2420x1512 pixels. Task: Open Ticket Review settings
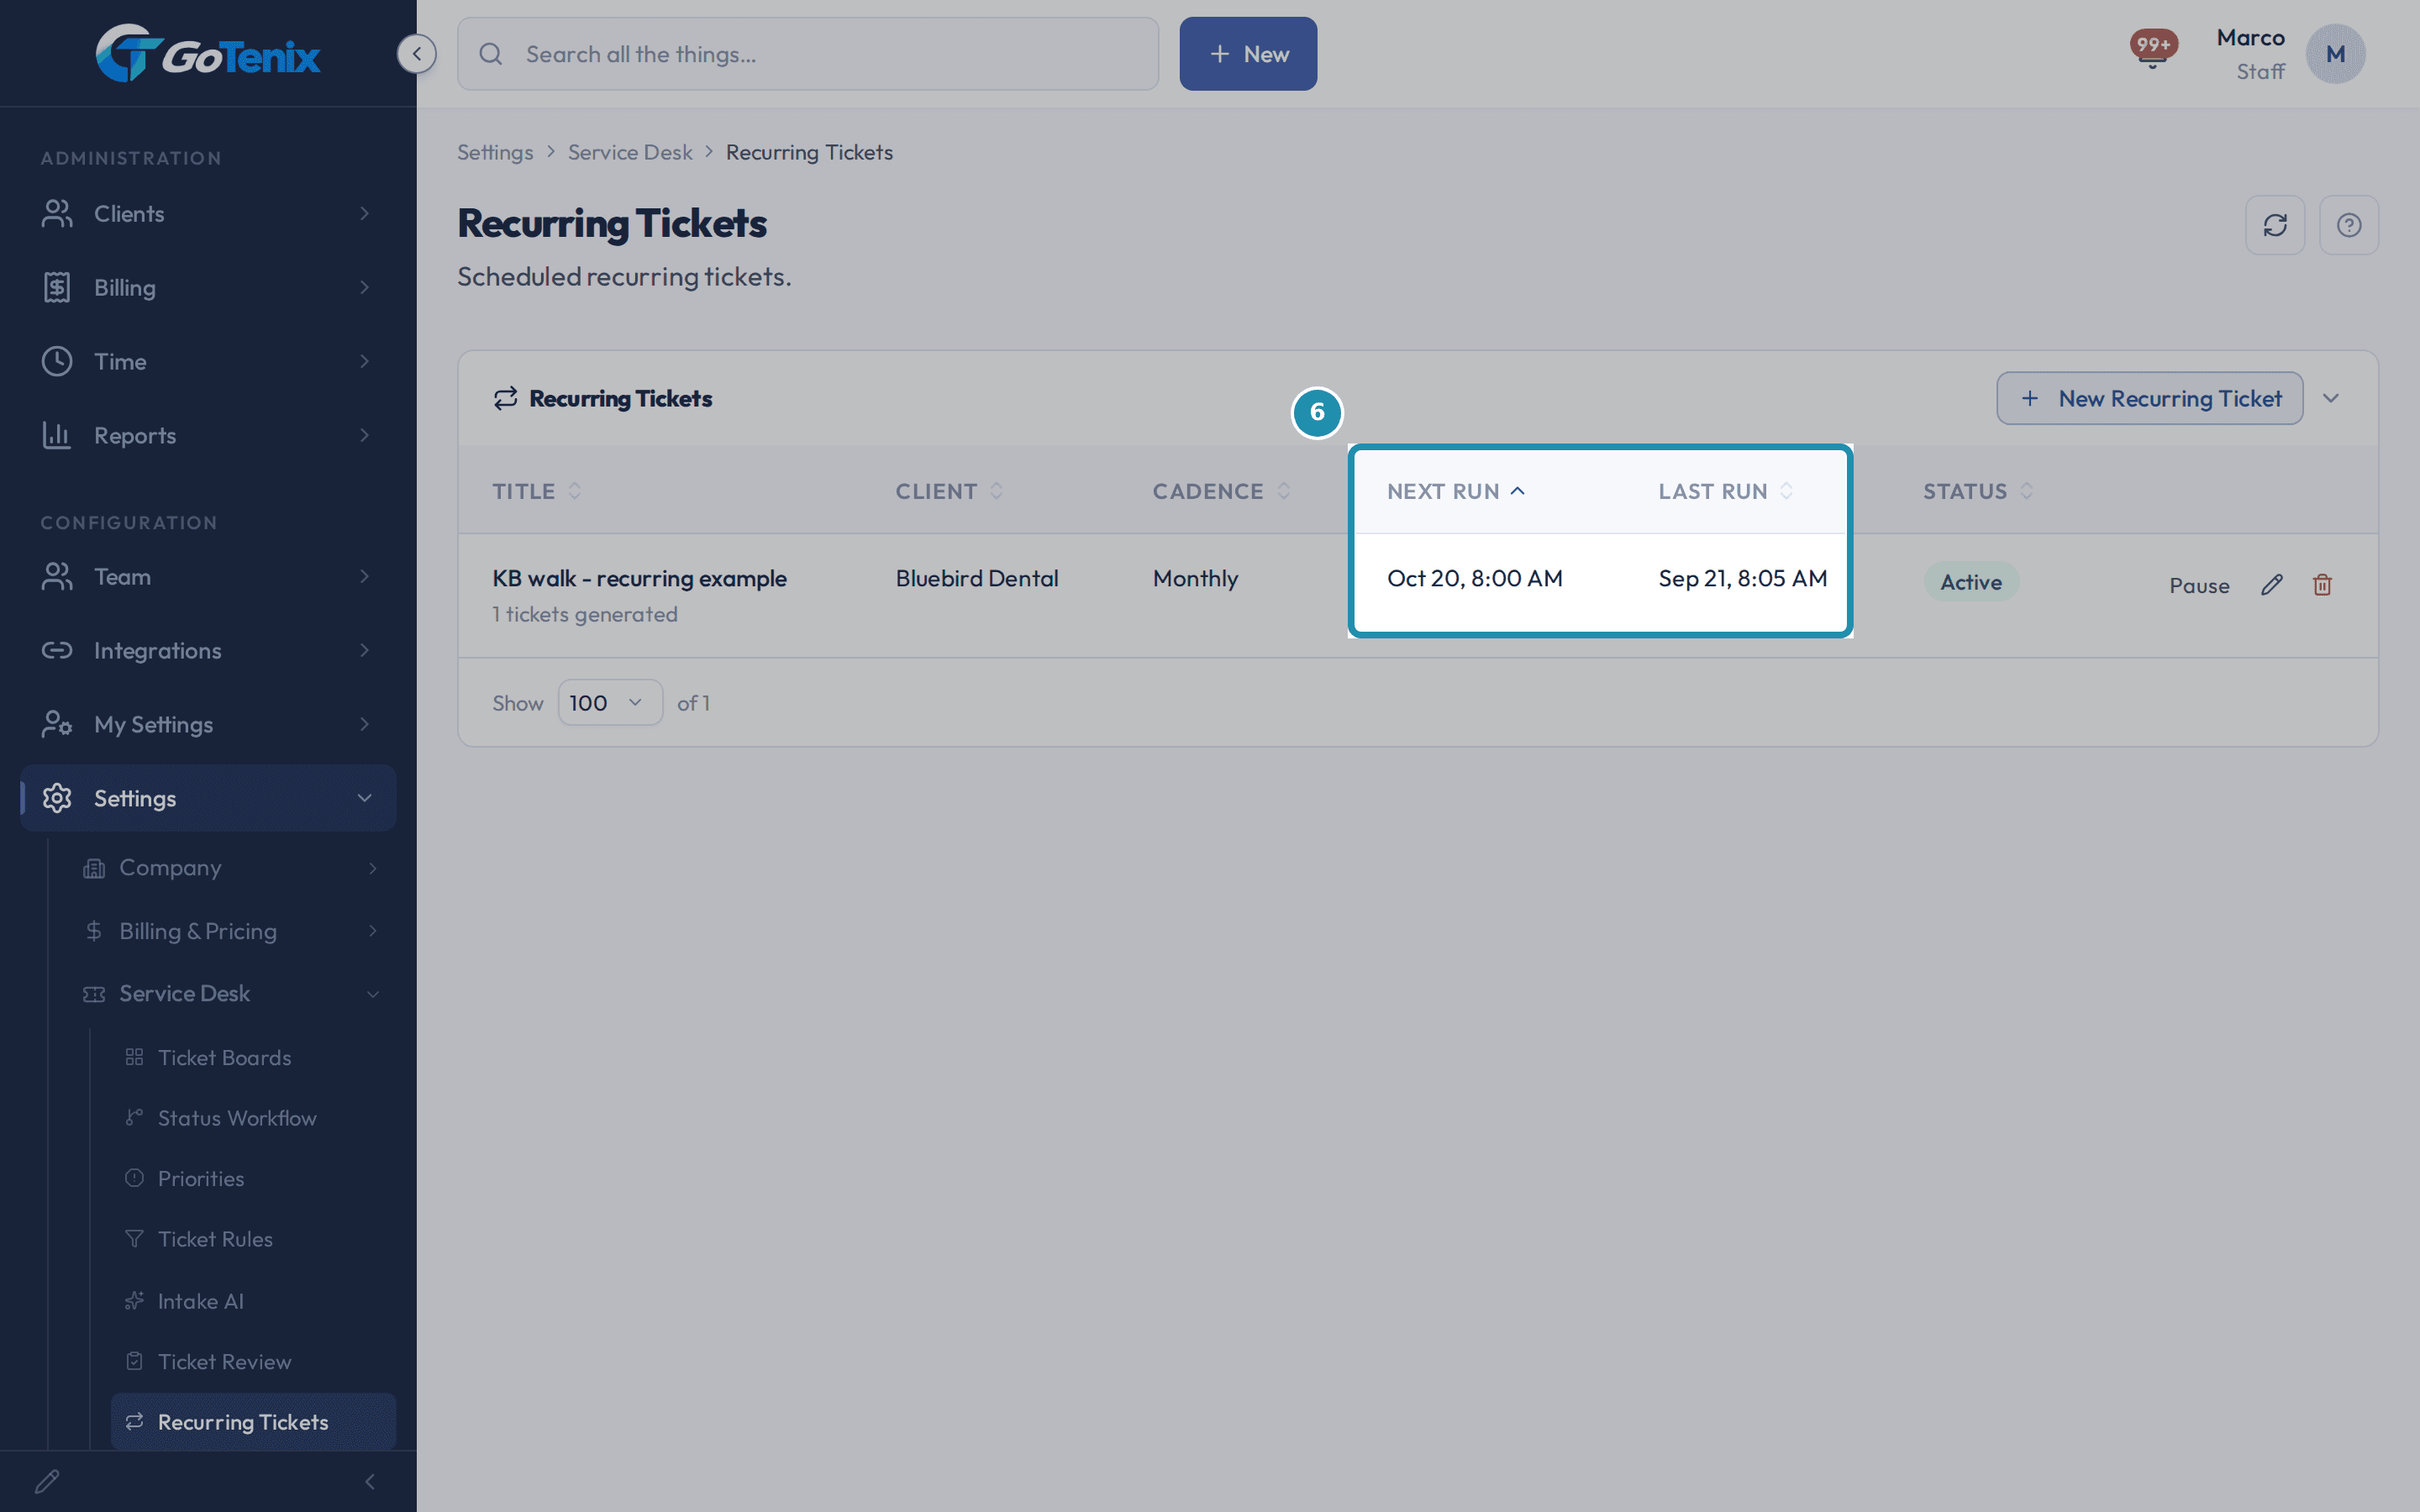tap(253, 1361)
